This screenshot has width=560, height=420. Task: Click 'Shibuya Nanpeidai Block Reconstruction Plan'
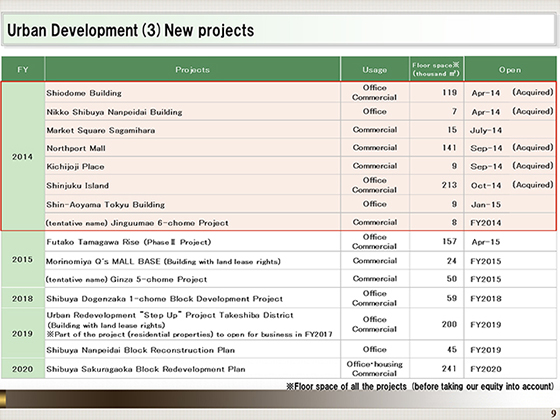point(140,350)
